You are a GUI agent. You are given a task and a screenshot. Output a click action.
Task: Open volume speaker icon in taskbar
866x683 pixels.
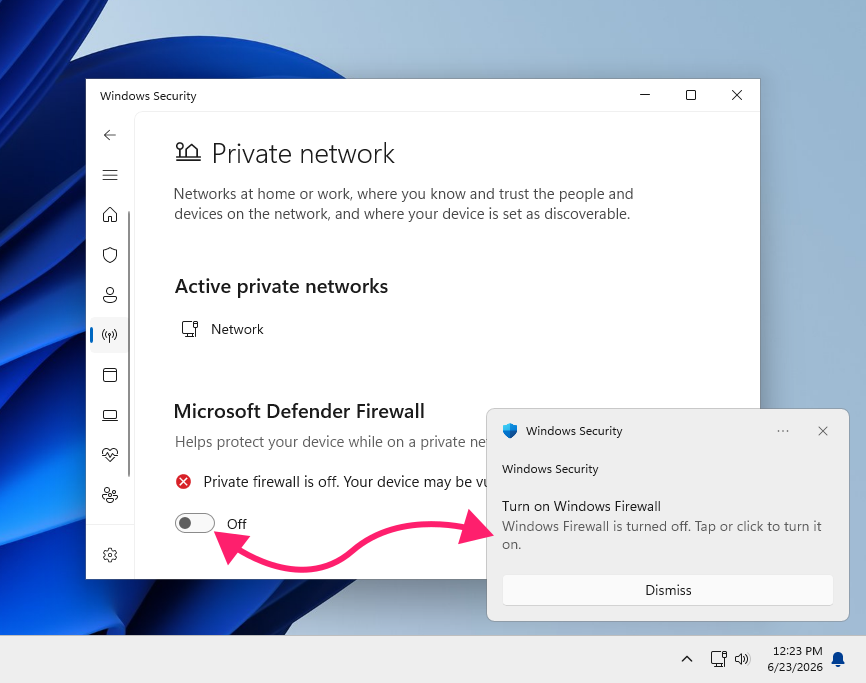[x=742, y=659]
